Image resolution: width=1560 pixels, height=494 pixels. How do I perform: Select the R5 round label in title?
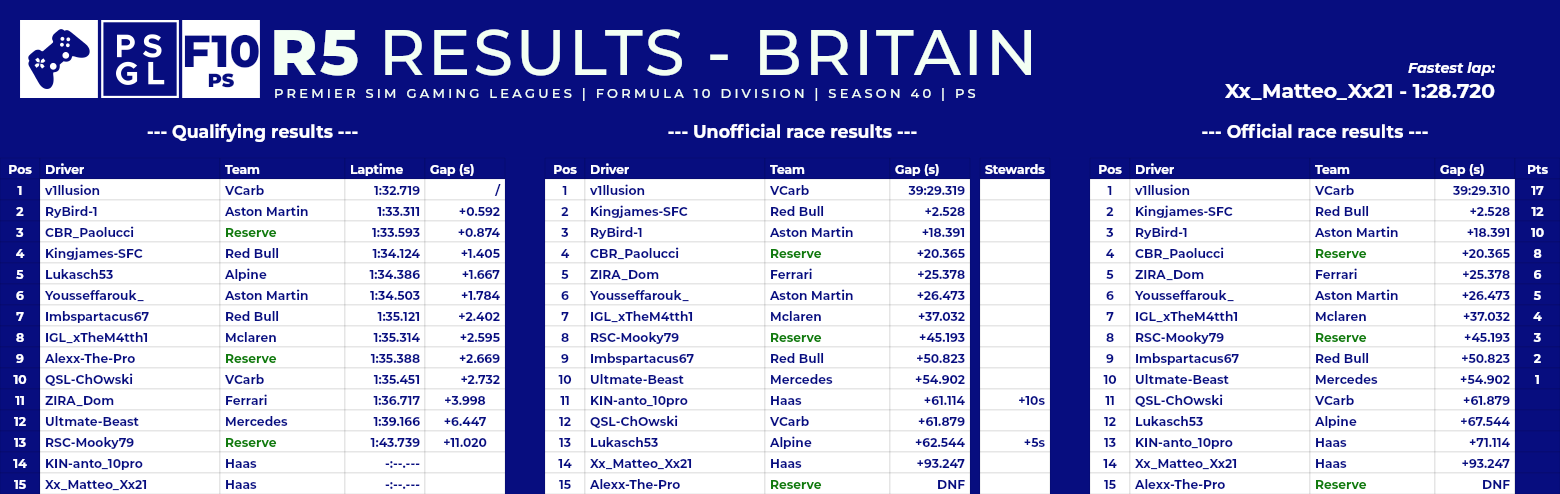(x=315, y=53)
